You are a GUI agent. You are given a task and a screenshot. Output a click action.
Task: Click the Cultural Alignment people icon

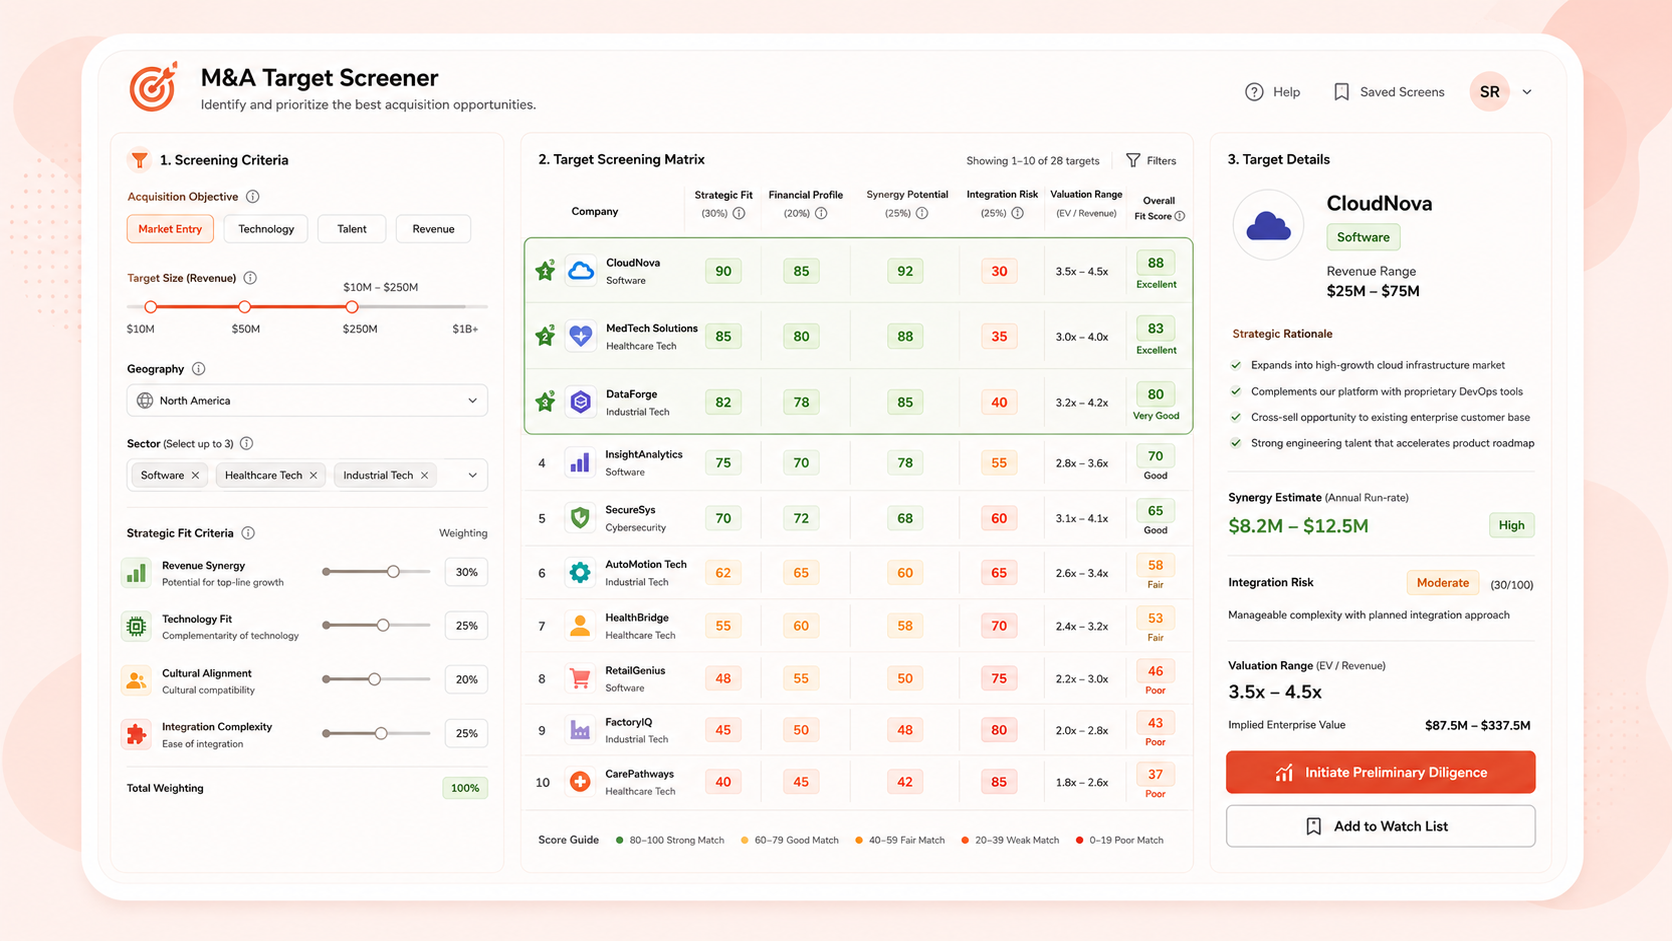136,680
